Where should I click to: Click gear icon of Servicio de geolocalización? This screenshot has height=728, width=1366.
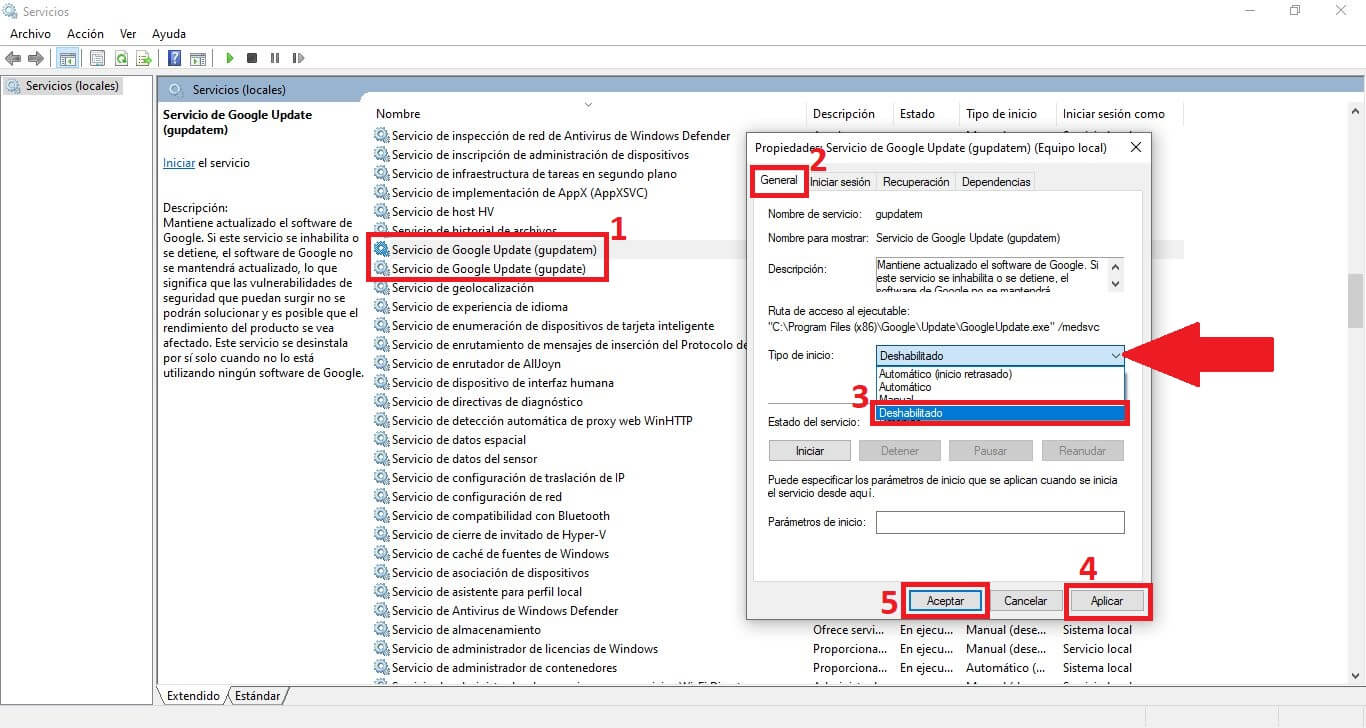pos(381,288)
